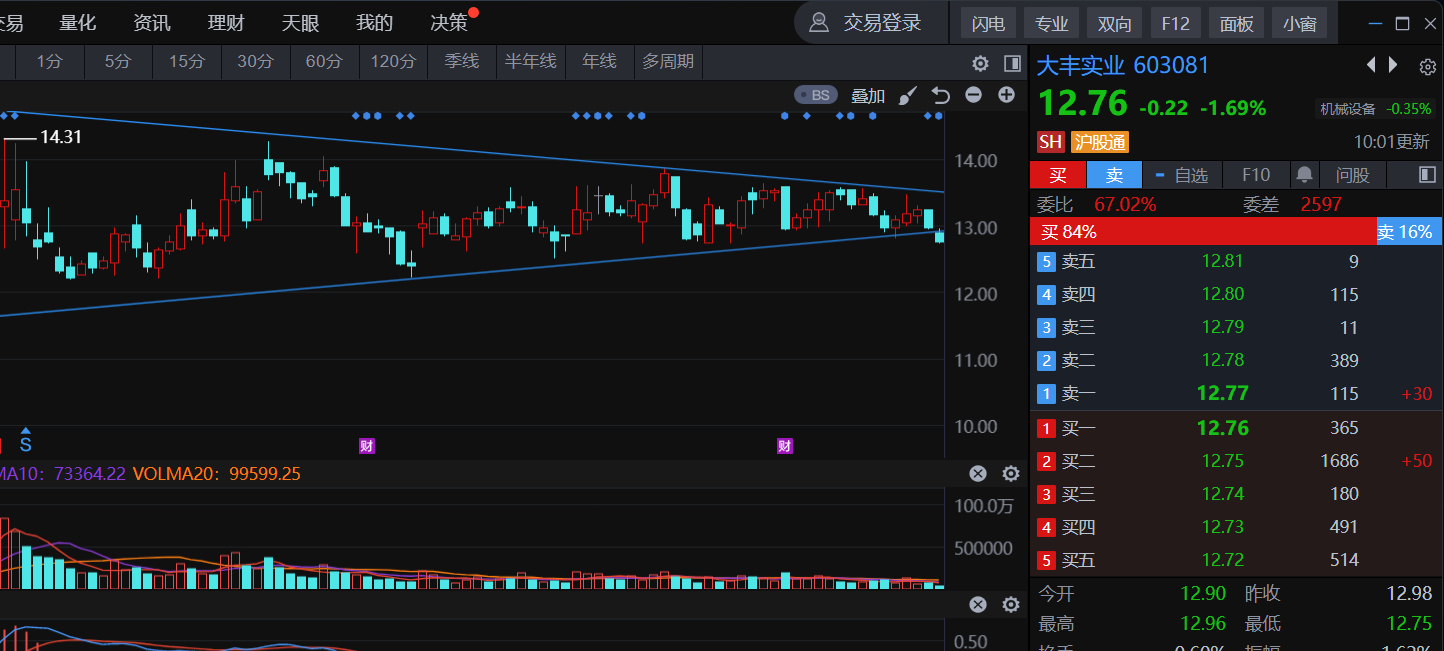Viewport: 1444px width, 651px height.
Task: Select the brush drawing tool above the chart
Action: click(x=907, y=96)
